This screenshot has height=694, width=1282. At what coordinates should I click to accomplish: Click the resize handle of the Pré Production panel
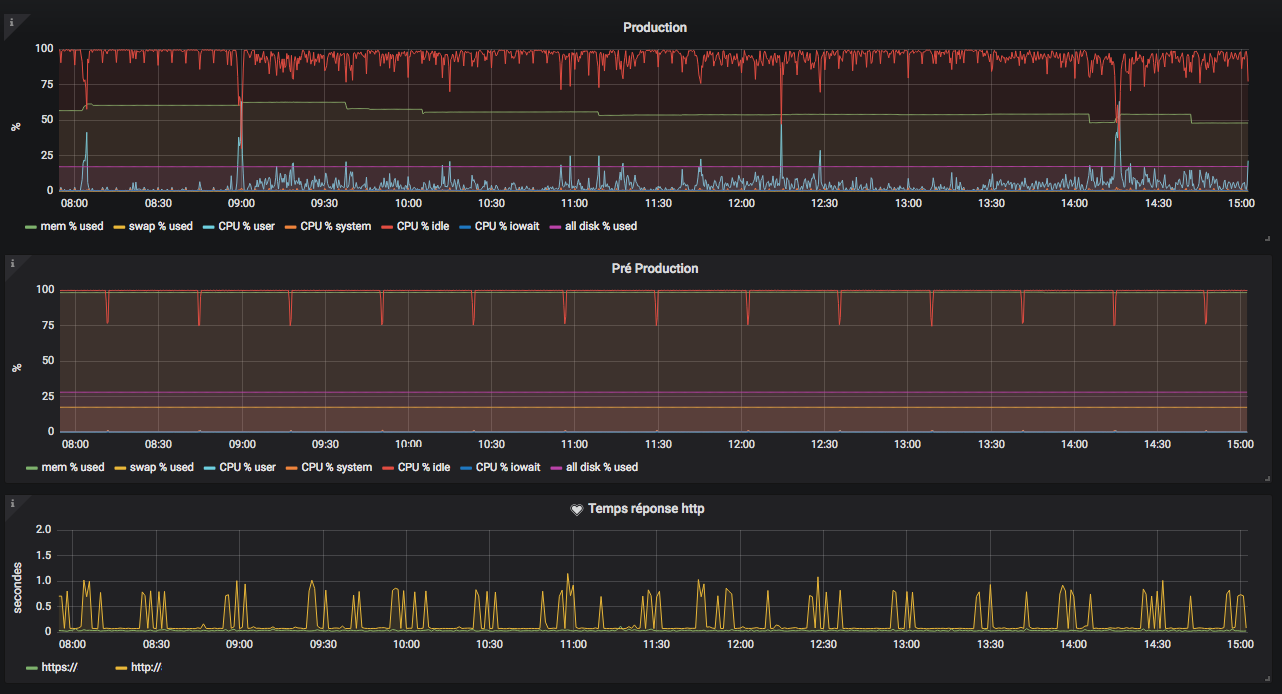pos(1267,478)
